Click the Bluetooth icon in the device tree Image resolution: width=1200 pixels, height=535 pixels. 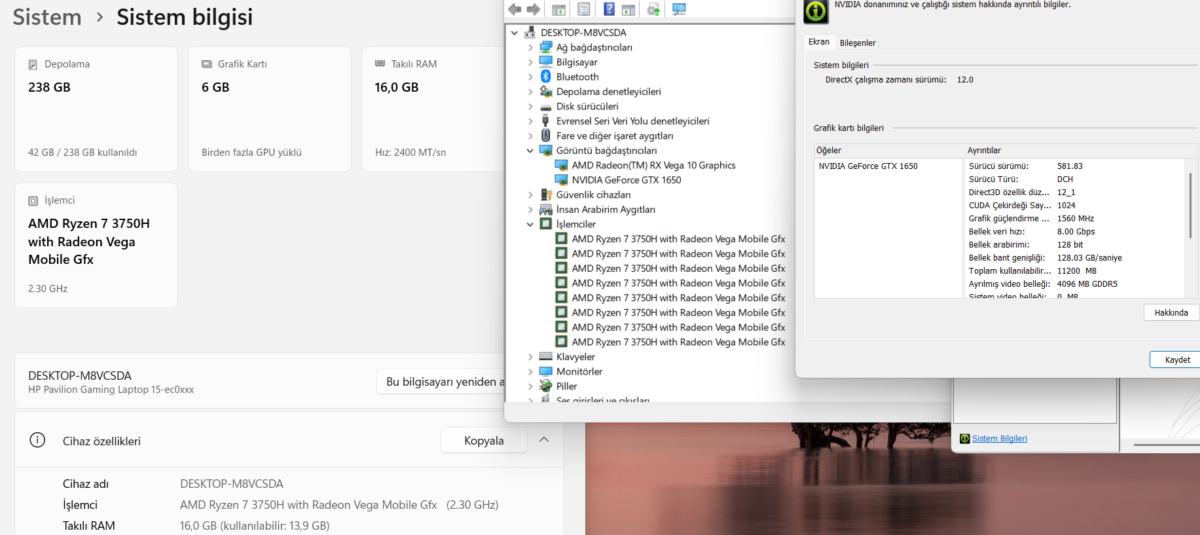pyautogui.click(x=546, y=77)
